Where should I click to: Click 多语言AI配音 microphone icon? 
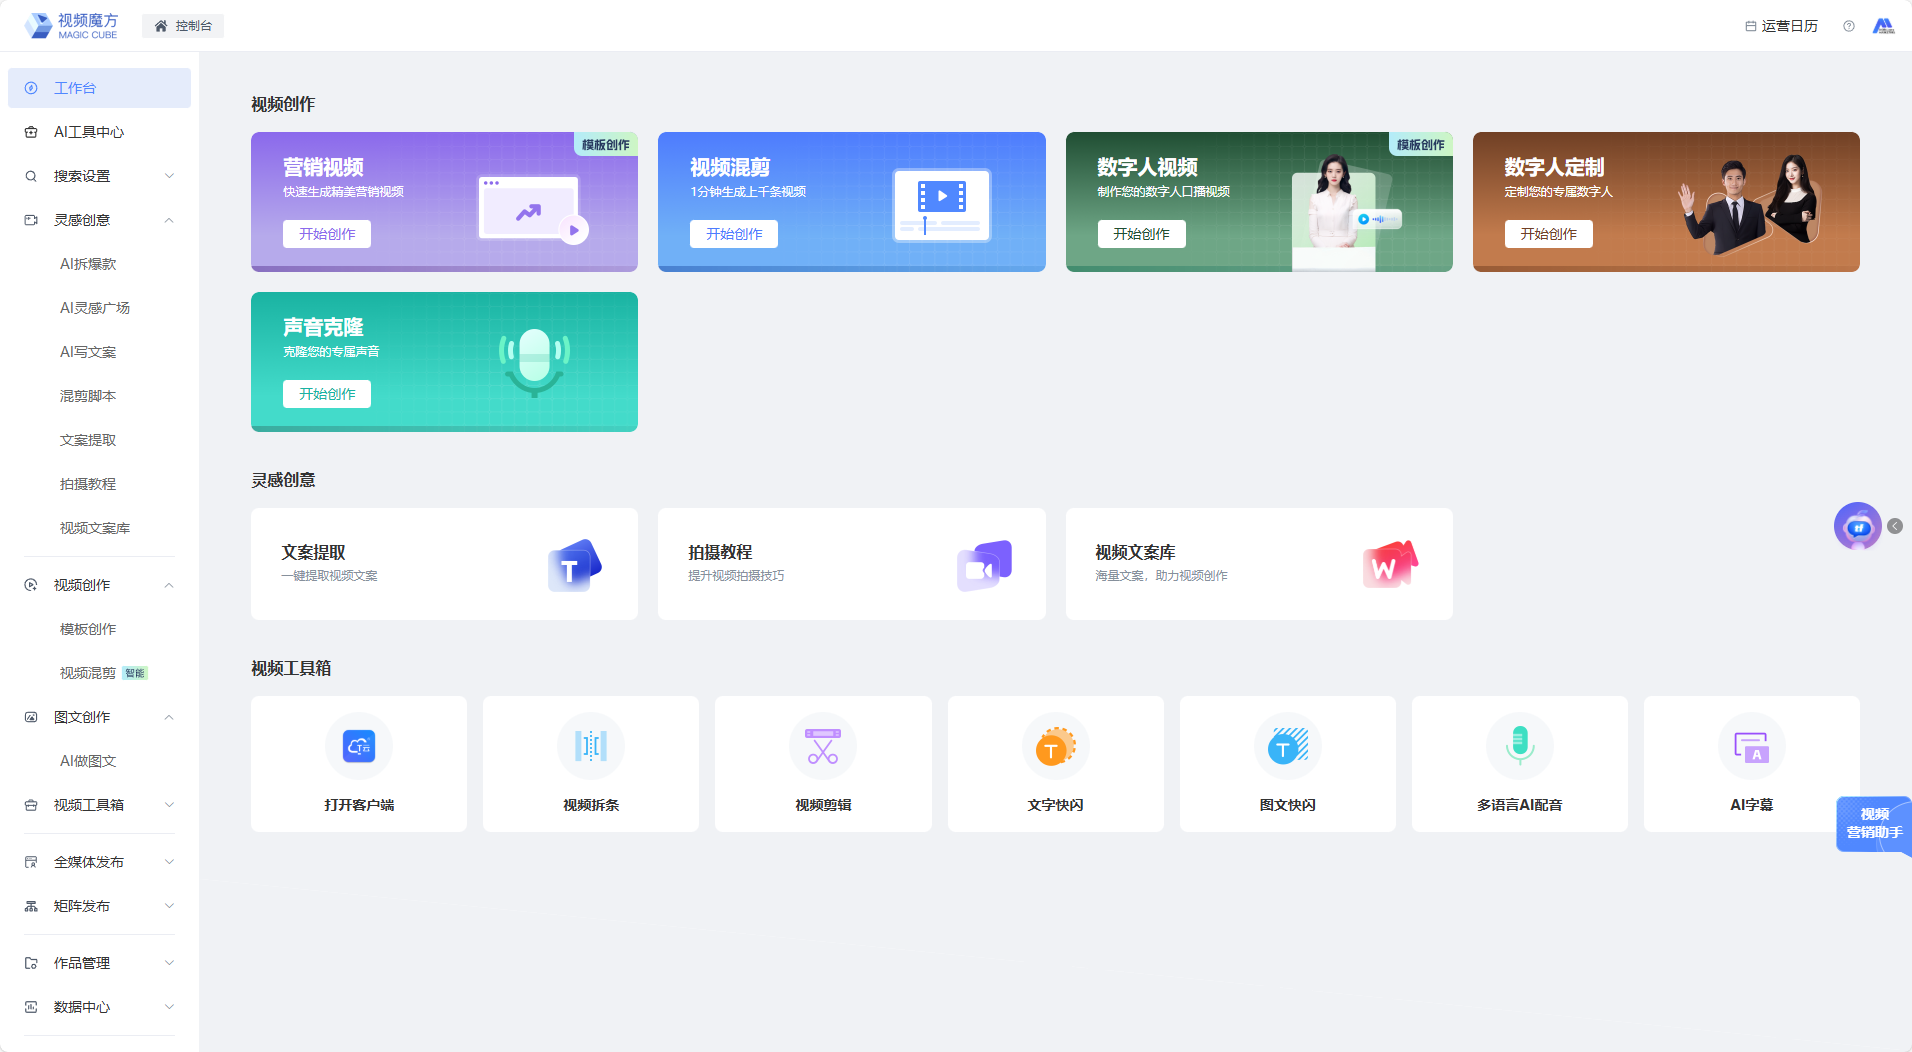pyautogui.click(x=1519, y=746)
